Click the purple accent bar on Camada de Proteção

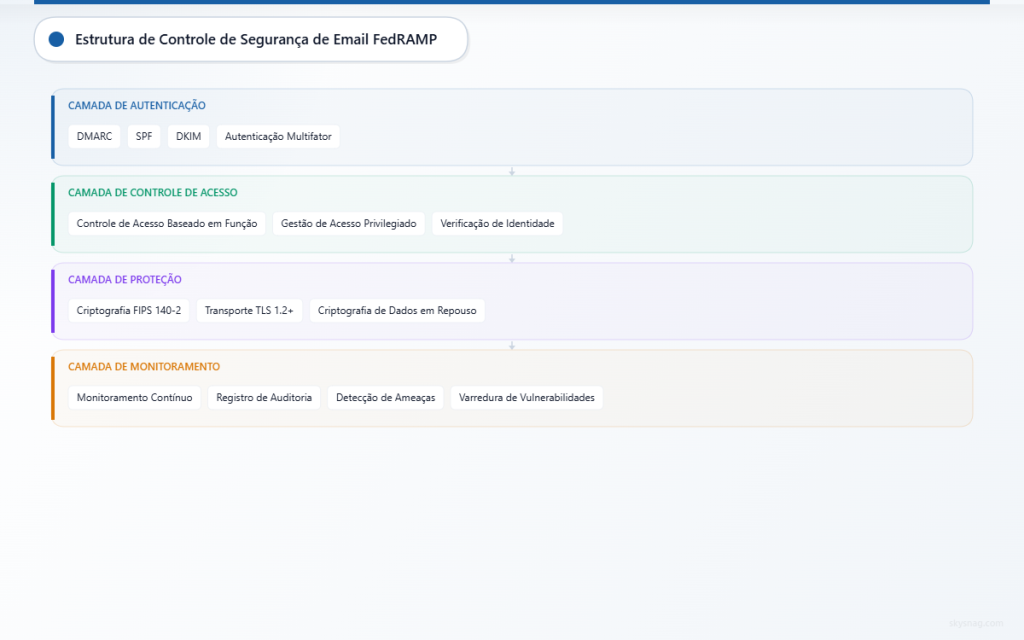pos(52,301)
